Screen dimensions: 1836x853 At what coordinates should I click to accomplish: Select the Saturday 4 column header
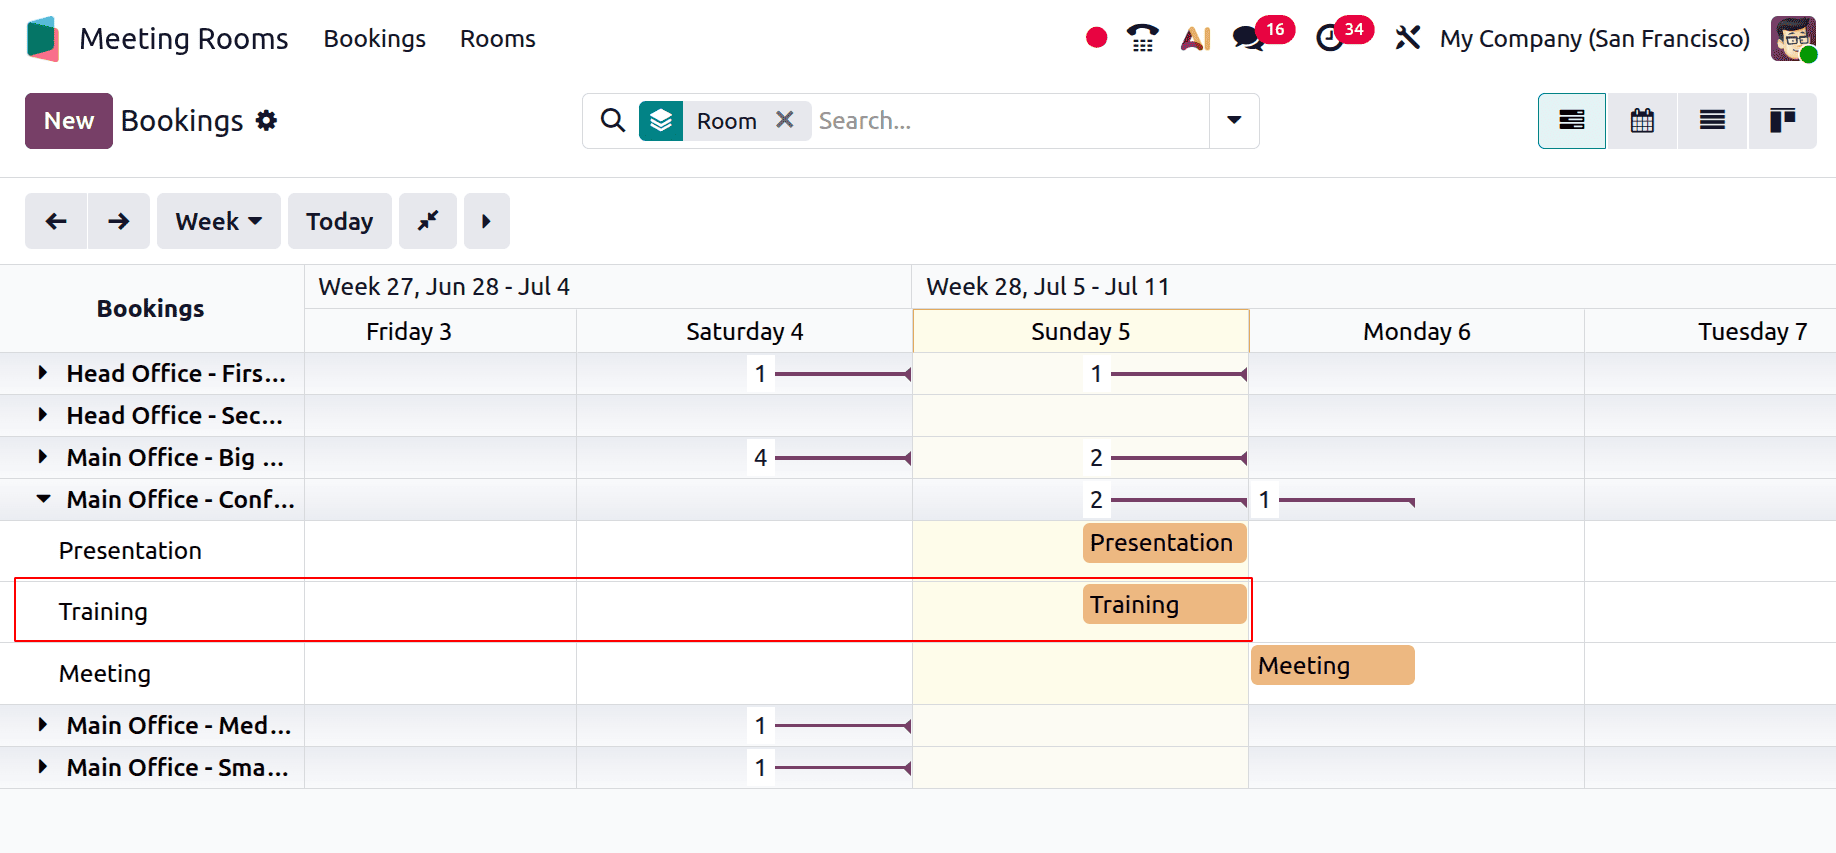pyautogui.click(x=745, y=331)
